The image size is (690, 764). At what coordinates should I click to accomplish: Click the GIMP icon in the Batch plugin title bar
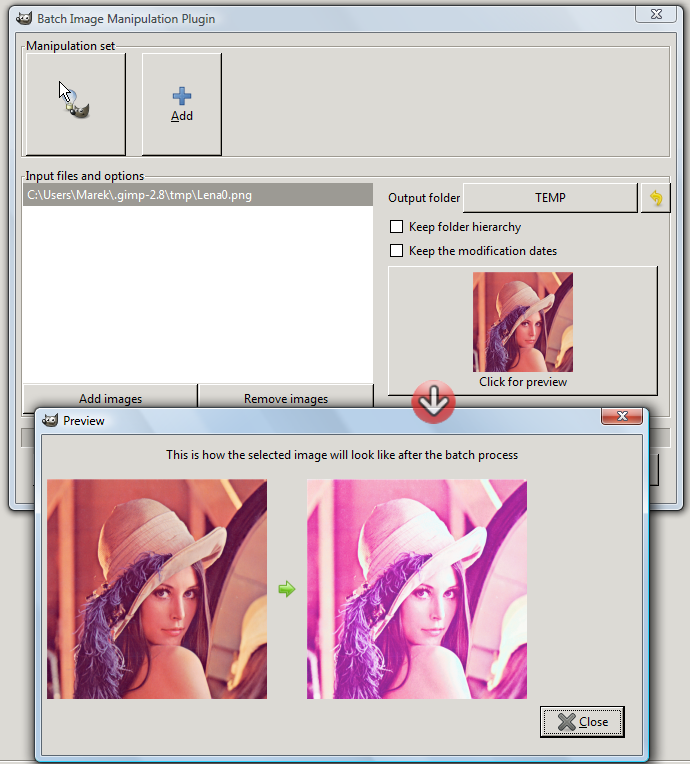pyautogui.click(x=24, y=19)
